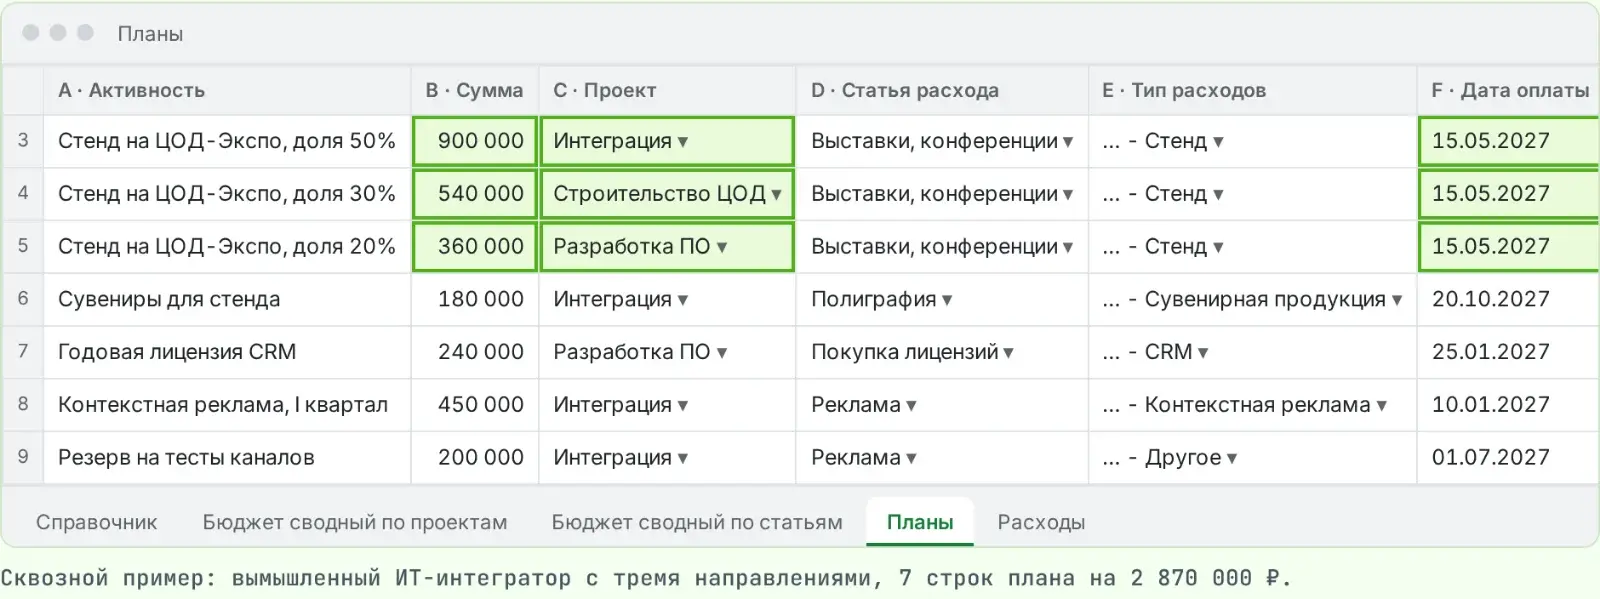Expand Покупка лицензий dropdown arrow

(x=1008, y=353)
